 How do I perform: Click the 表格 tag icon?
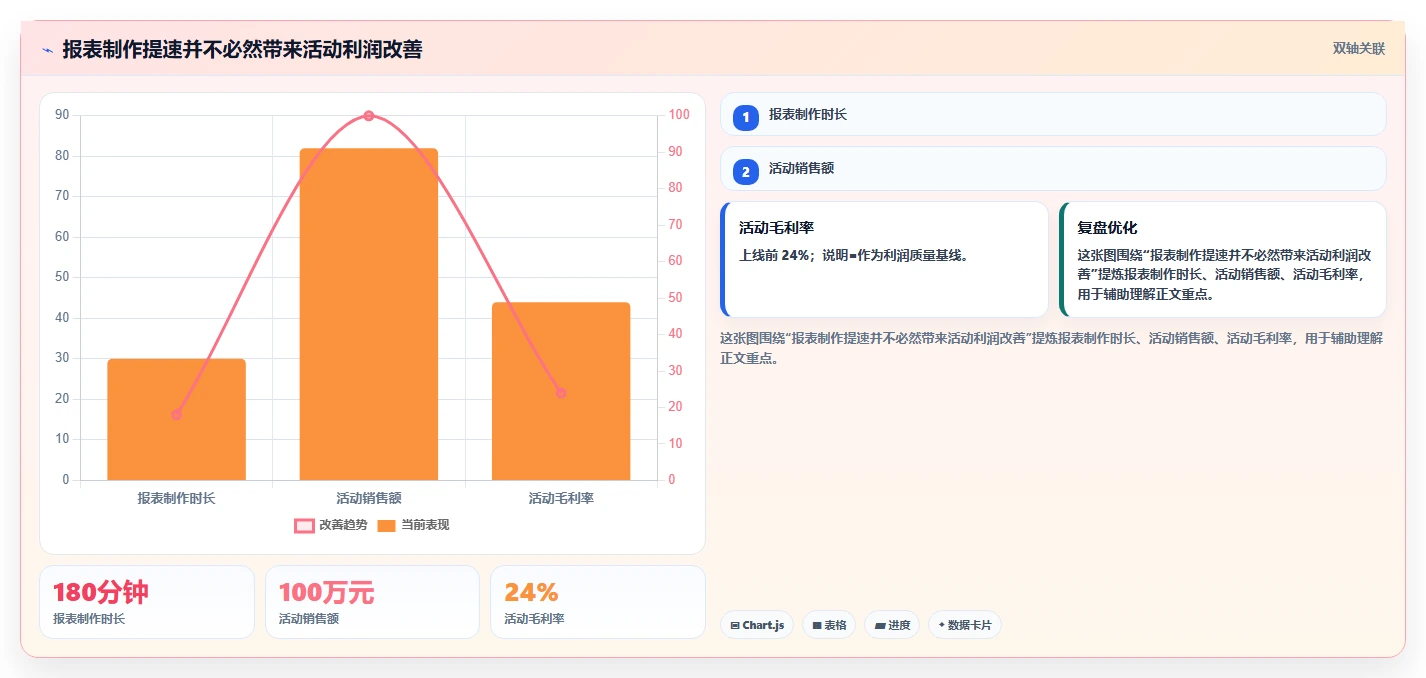pos(817,625)
